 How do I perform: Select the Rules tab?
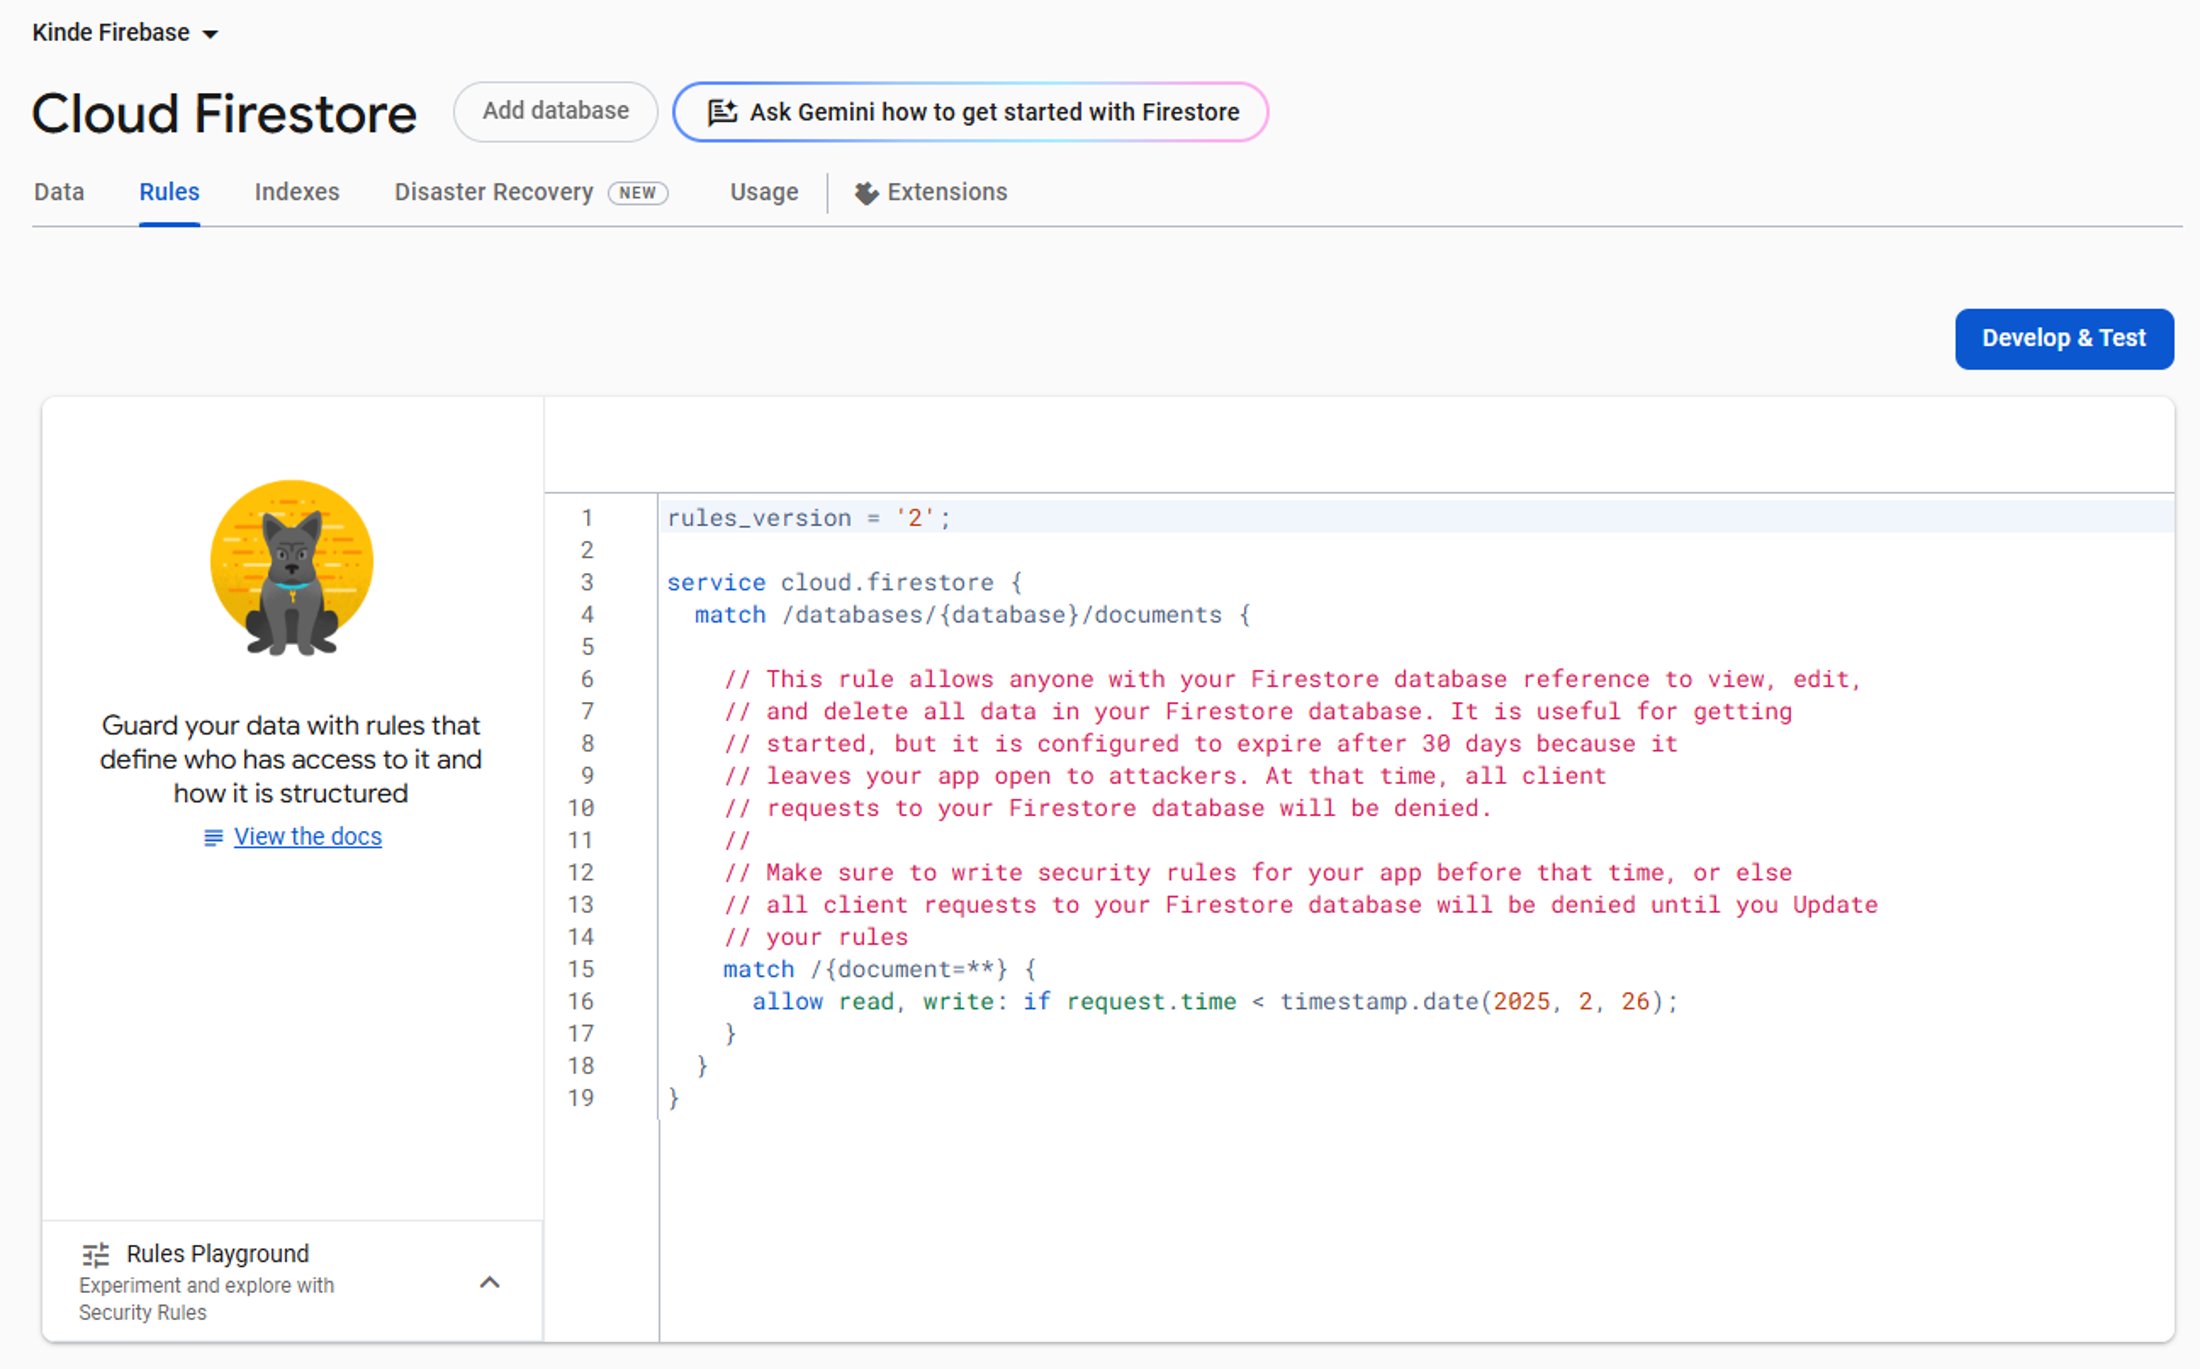[x=168, y=191]
